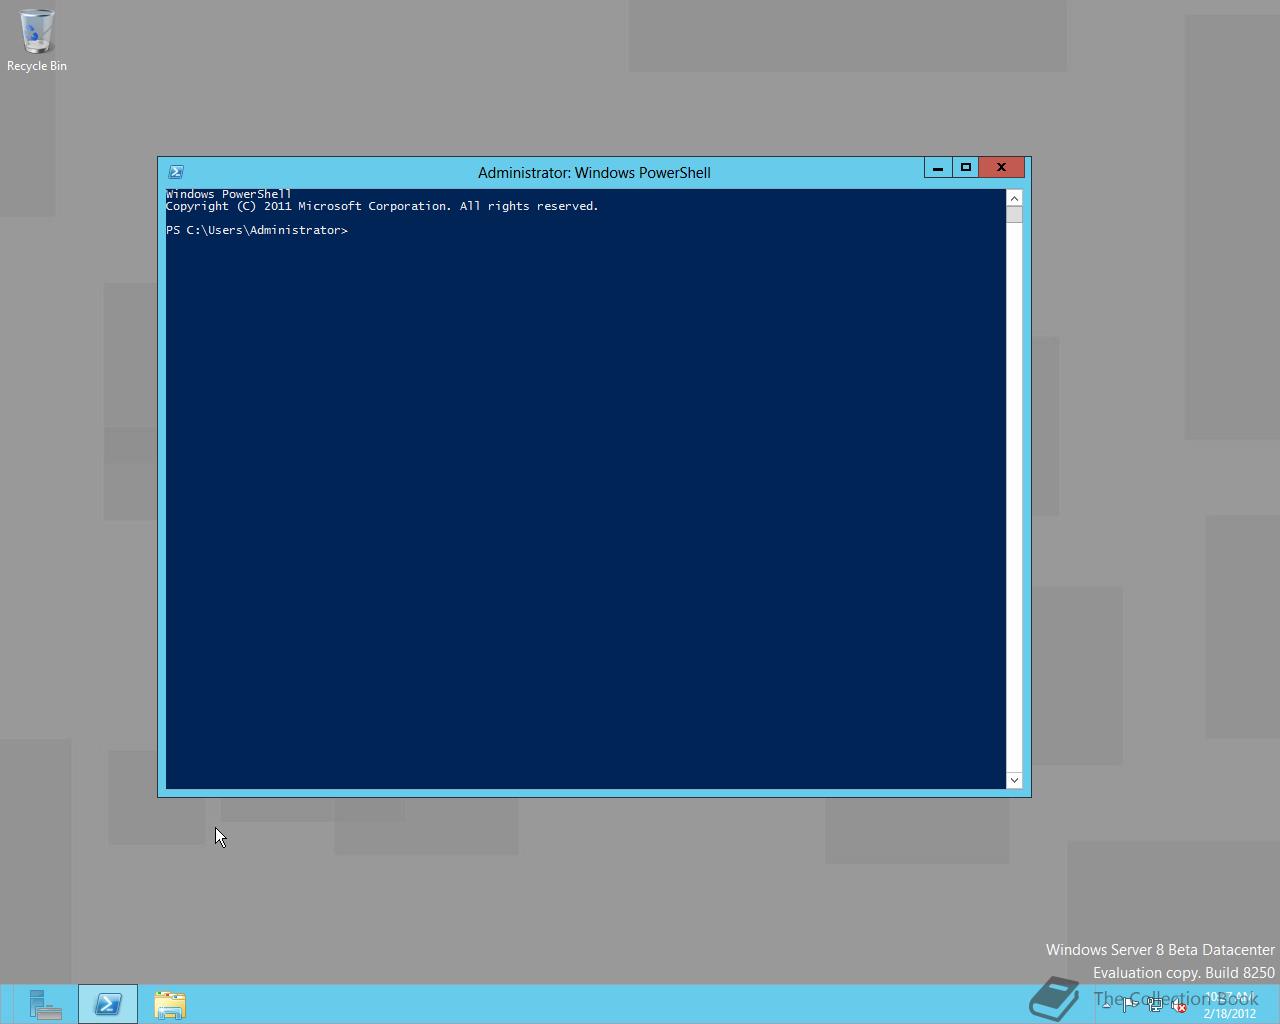
Task: Open Server Manager from the taskbar
Action: point(45,1005)
